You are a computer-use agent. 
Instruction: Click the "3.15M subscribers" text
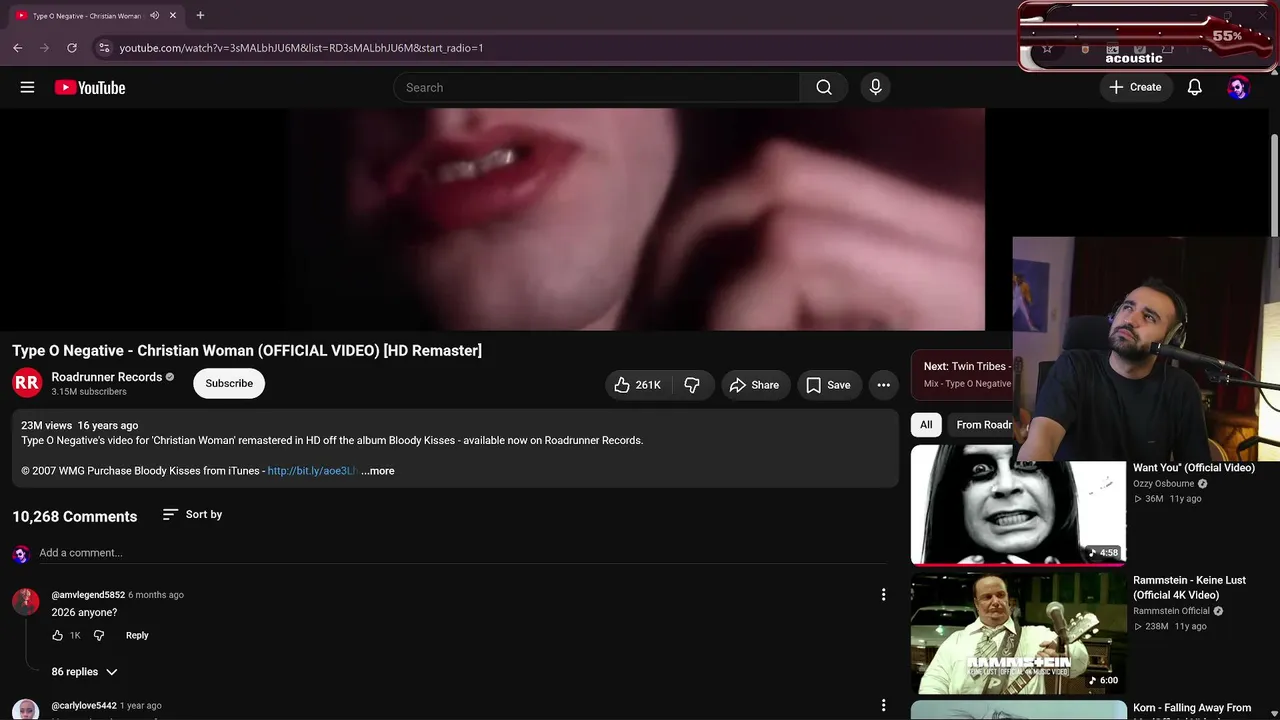[89, 392]
